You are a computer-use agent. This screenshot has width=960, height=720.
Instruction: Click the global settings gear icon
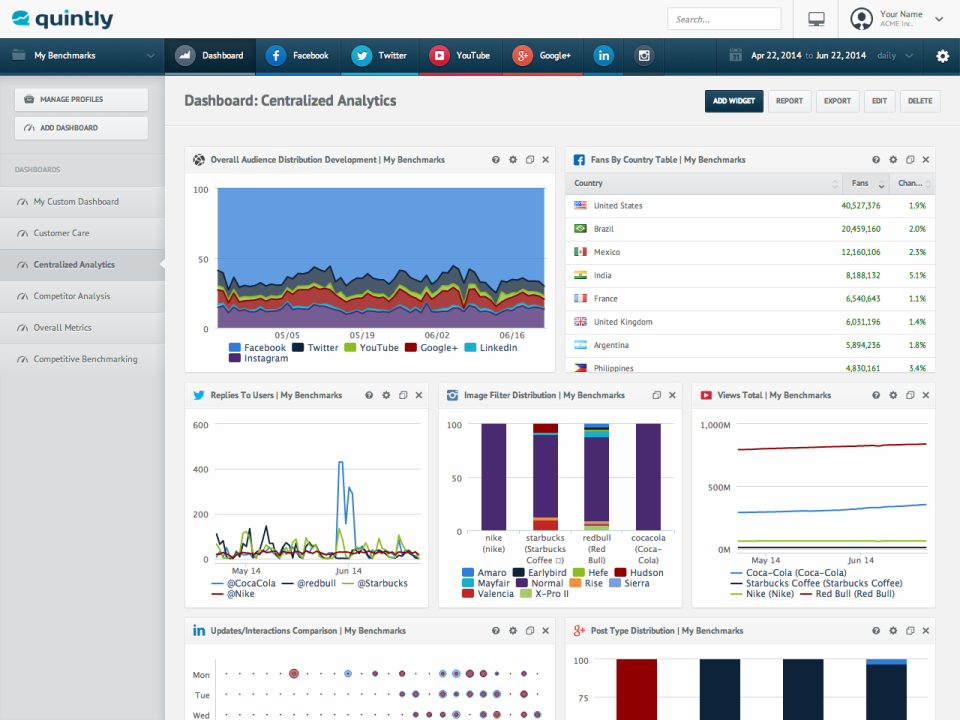(942, 56)
